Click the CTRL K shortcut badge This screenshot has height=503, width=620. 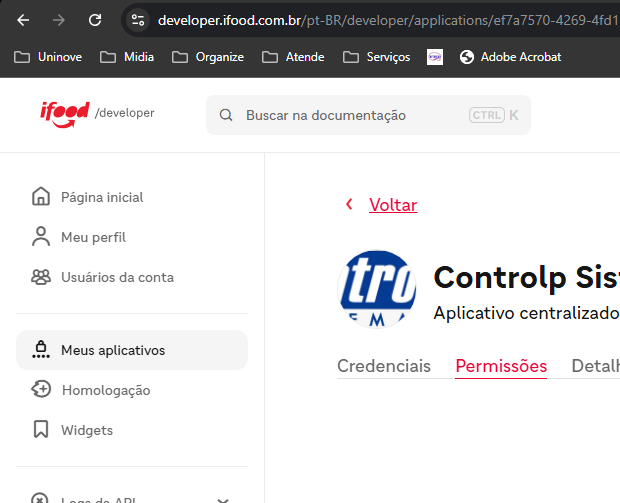click(494, 115)
